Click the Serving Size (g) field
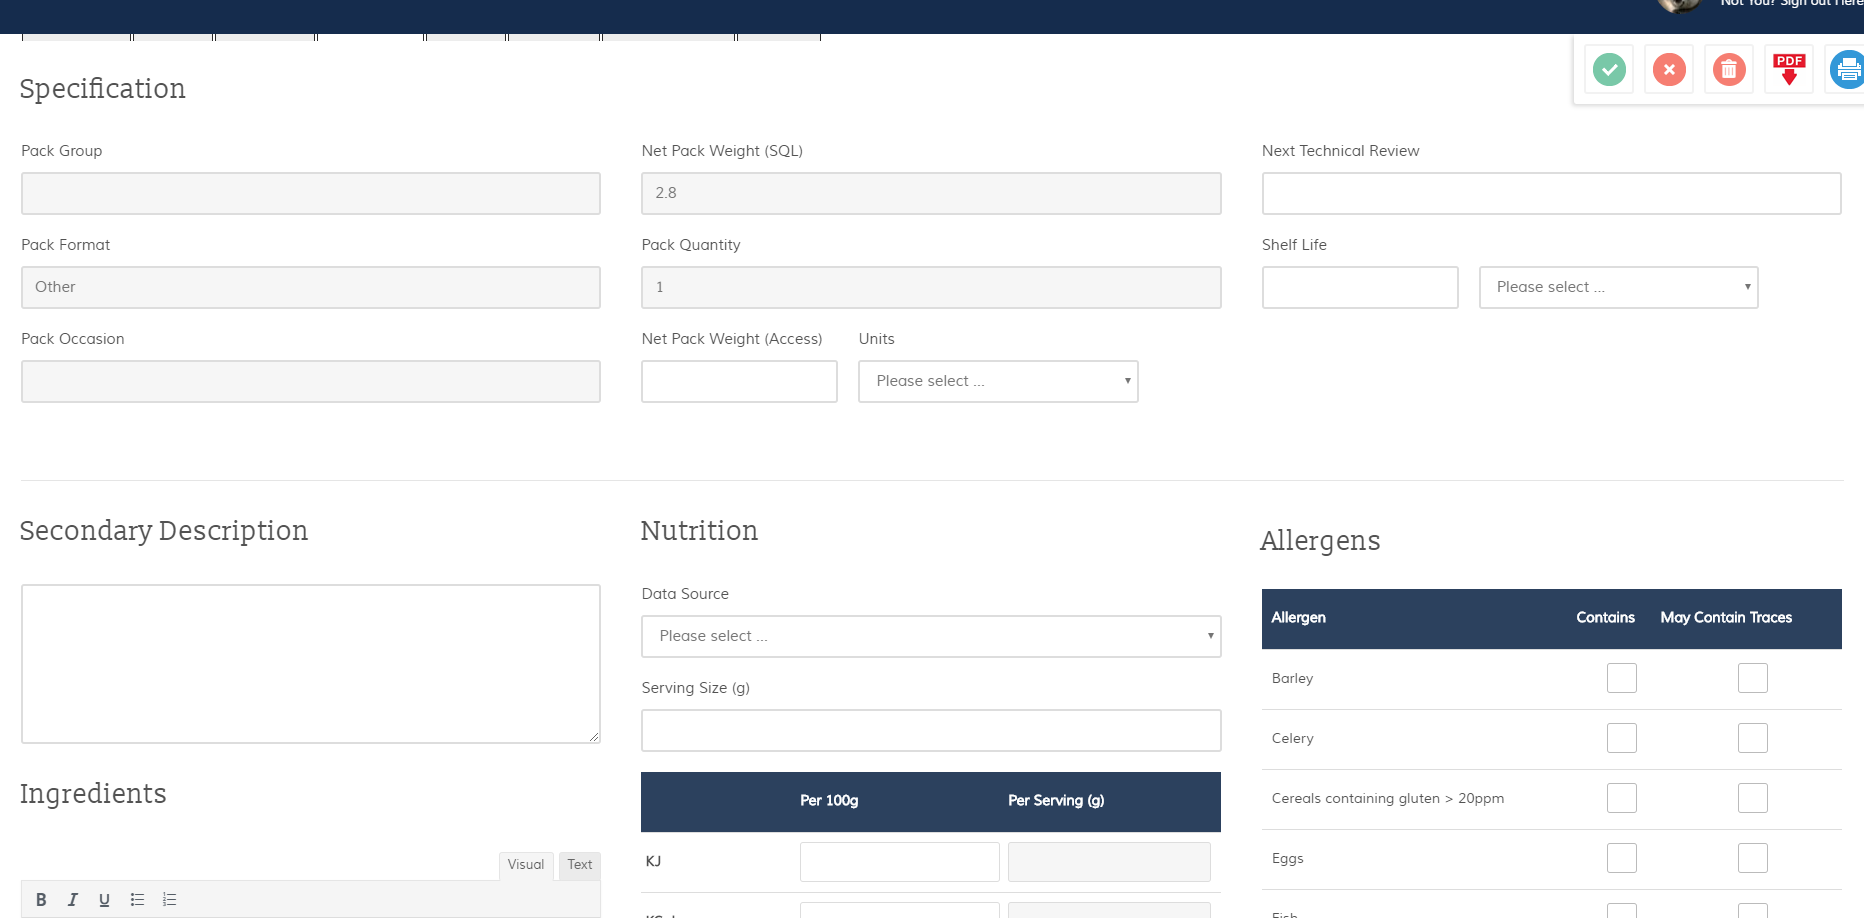1864x918 pixels. point(931,730)
